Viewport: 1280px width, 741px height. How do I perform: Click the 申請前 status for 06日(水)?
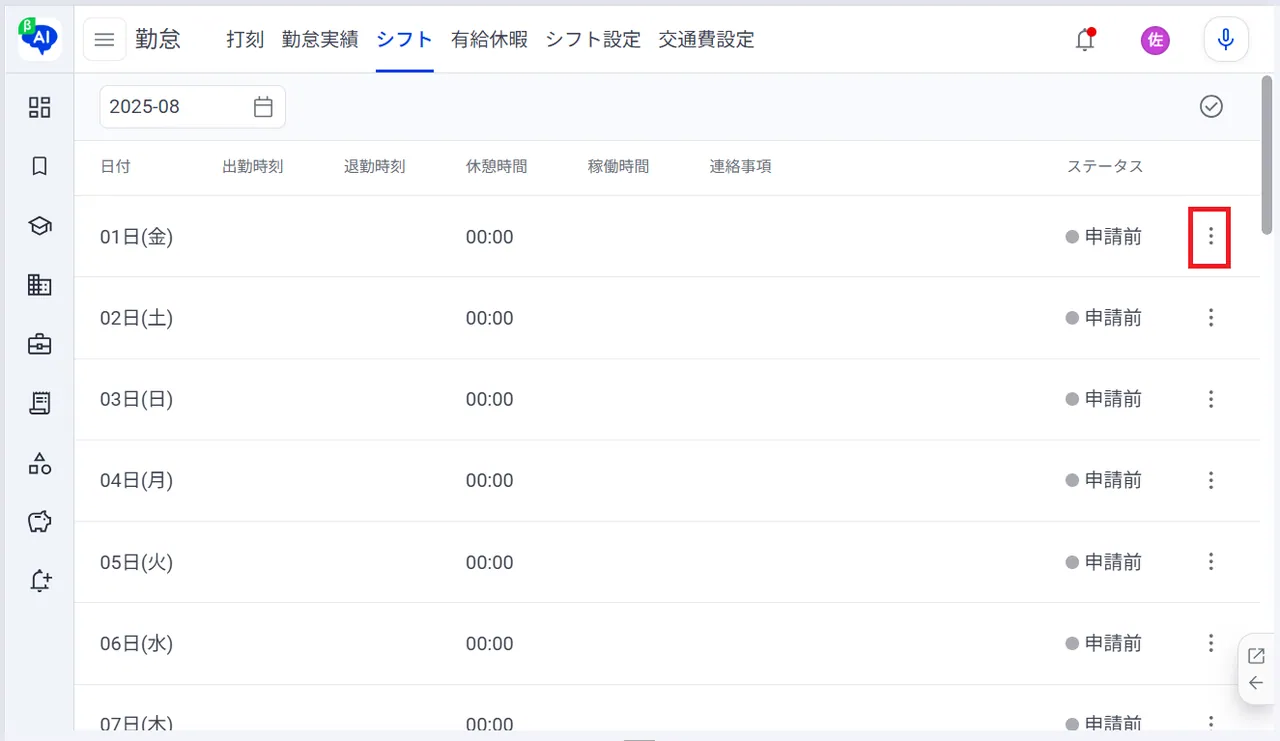1104,643
